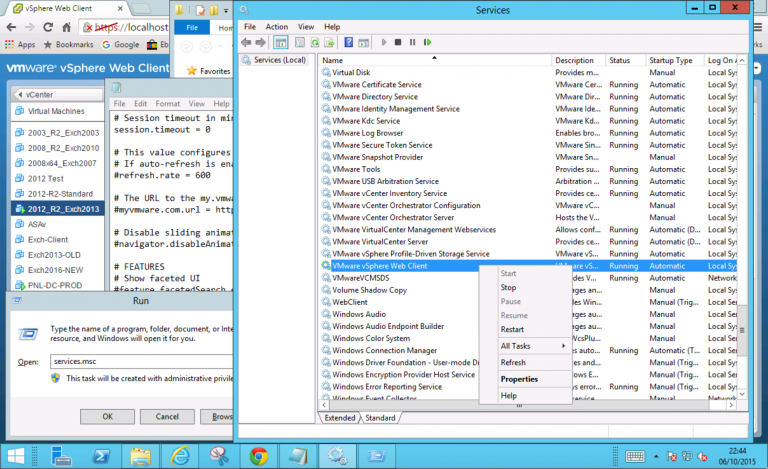
Task: Switch to the Standard tab
Action: (380, 418)
